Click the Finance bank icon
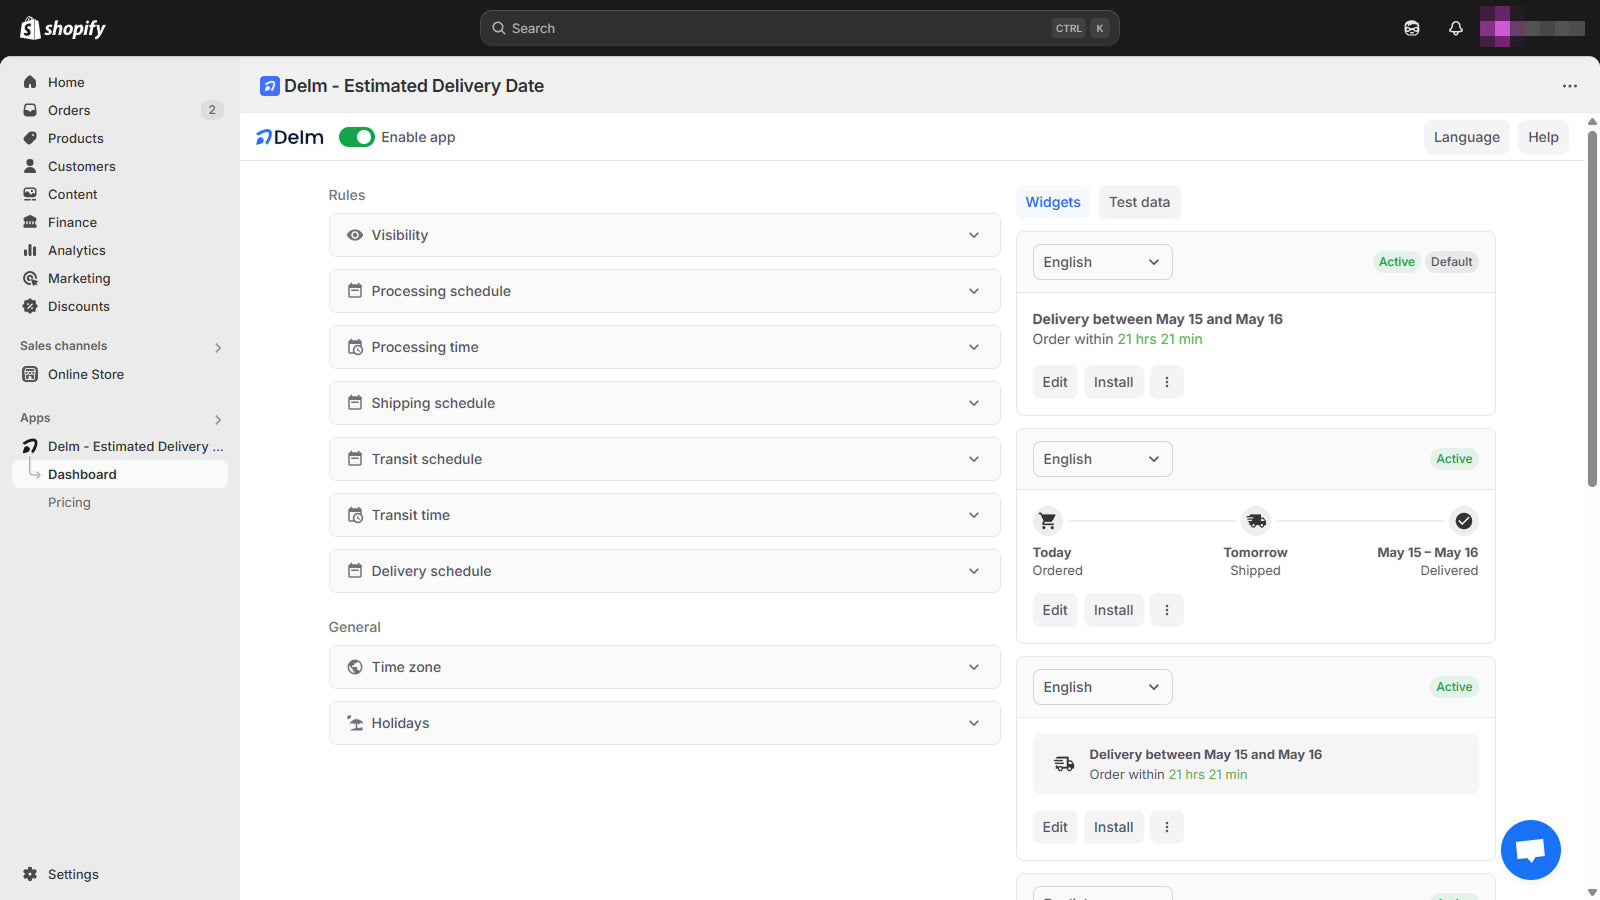The width and height of the screenshot is (1600, 900). pos(30,222)
